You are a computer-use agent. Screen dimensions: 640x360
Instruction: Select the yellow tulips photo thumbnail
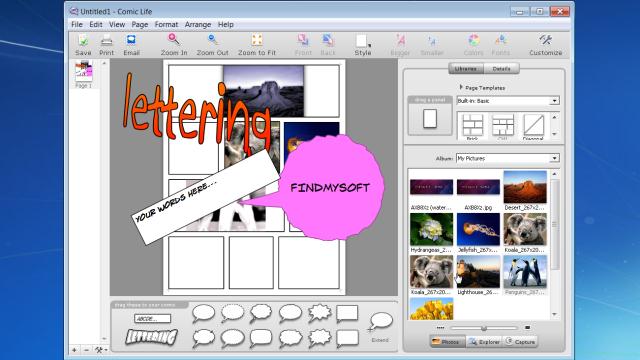pos(431,309)
